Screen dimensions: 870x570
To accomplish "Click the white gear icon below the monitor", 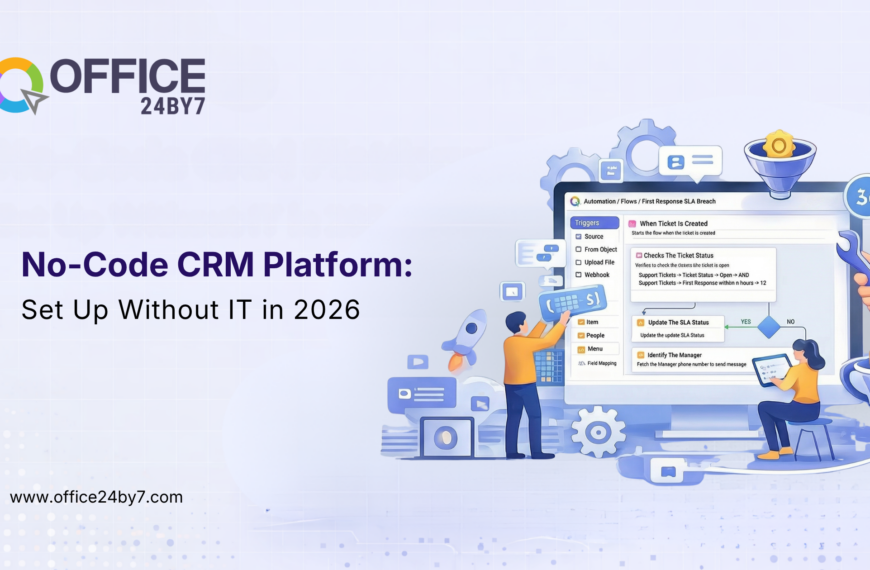I will pos(598,432).
